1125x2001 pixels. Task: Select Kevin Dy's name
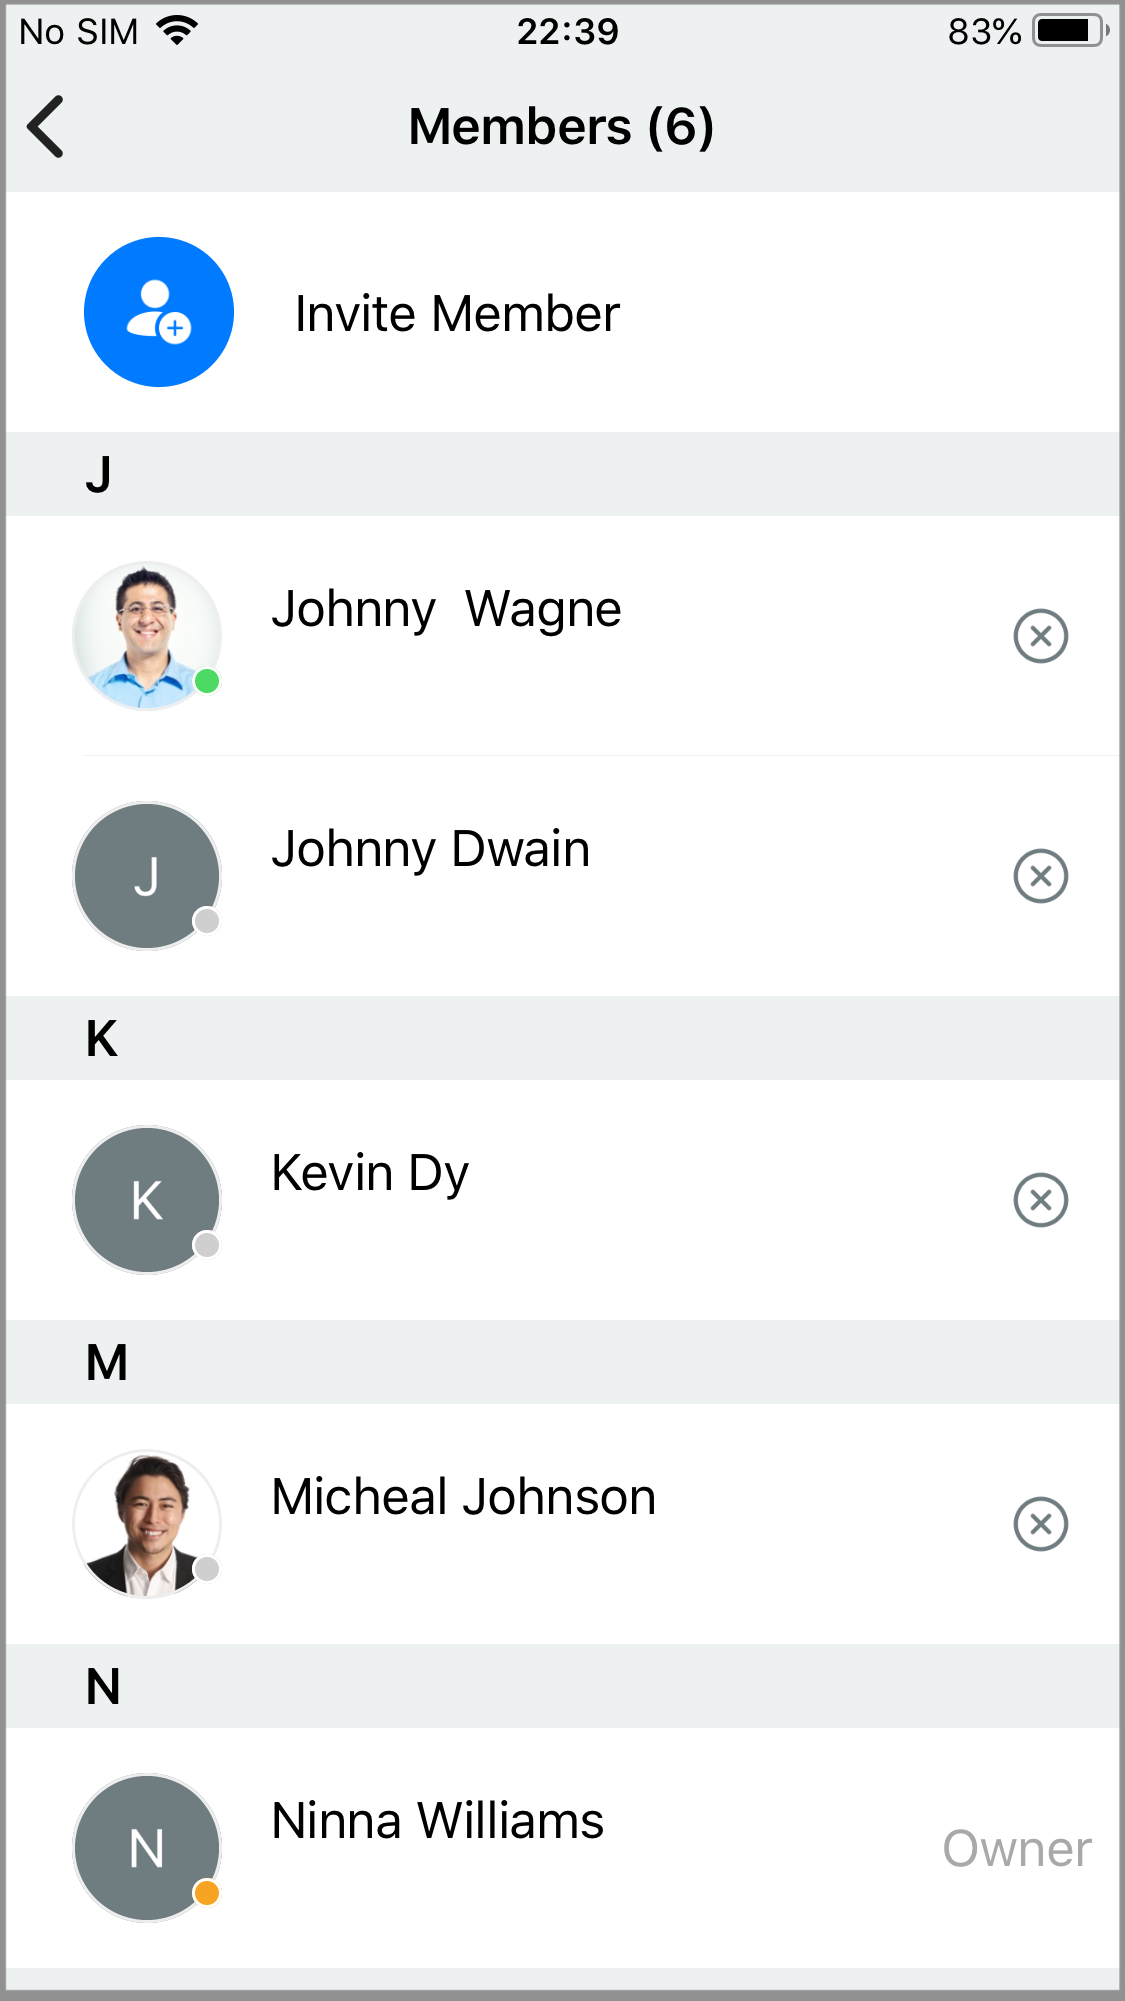pyautogui.click(x=370, y=1173)
